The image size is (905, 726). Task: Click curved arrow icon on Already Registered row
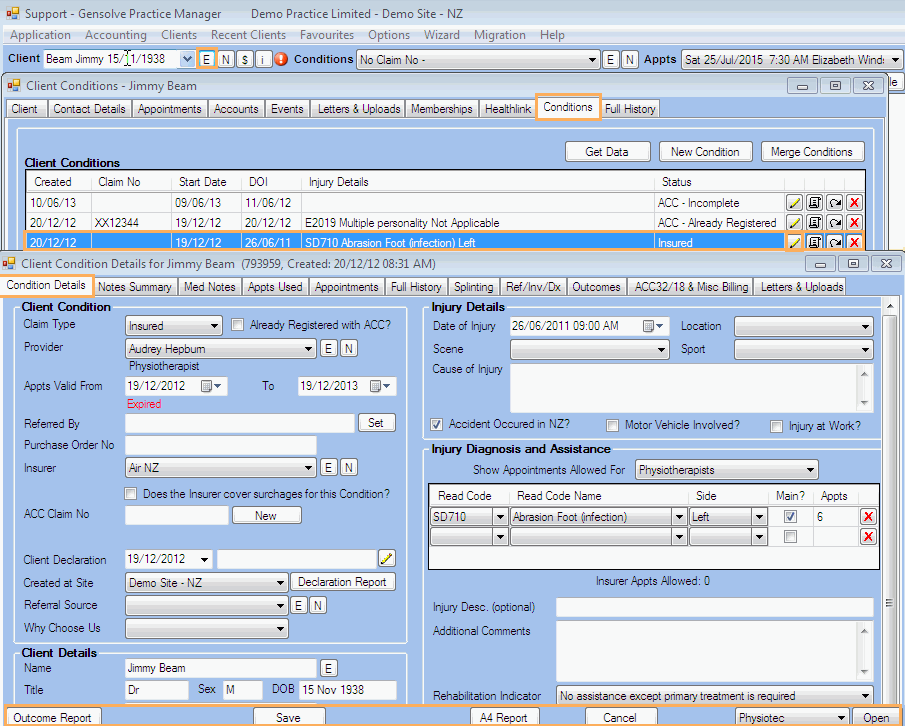click(x=835, y=223)
